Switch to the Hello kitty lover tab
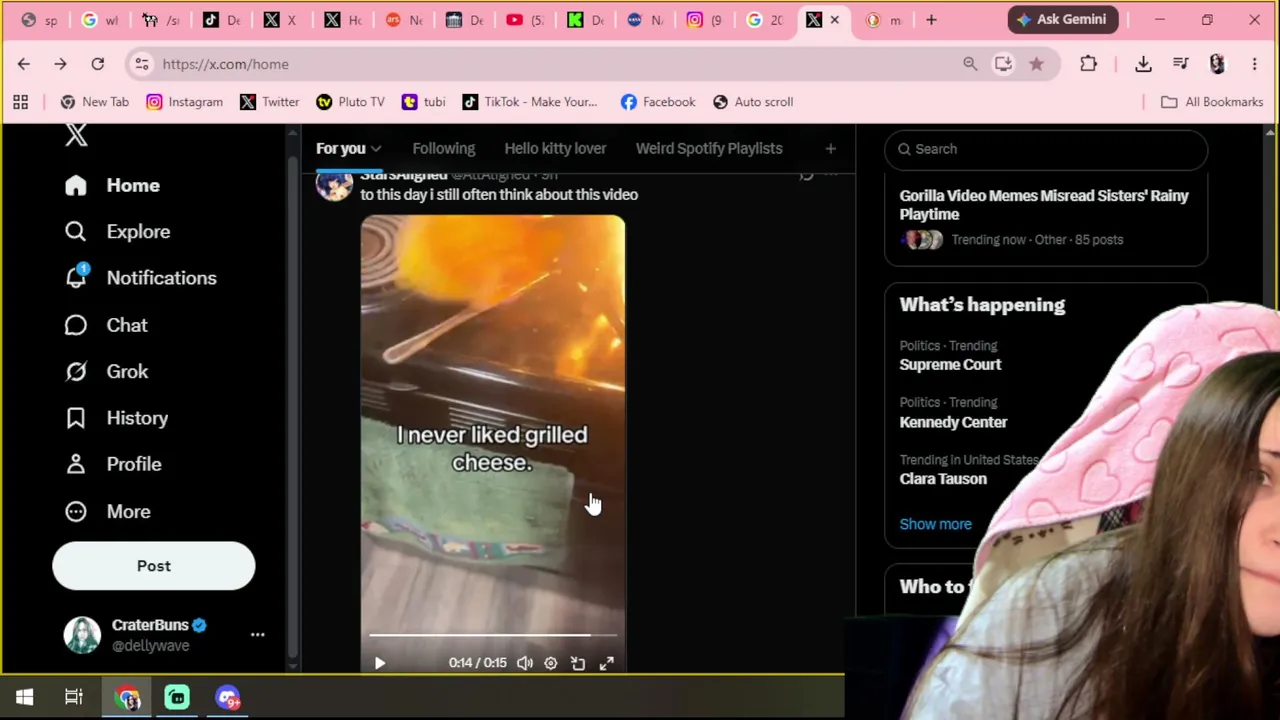Viewport: 1280px width, 720px height. (x=555, y=148)
